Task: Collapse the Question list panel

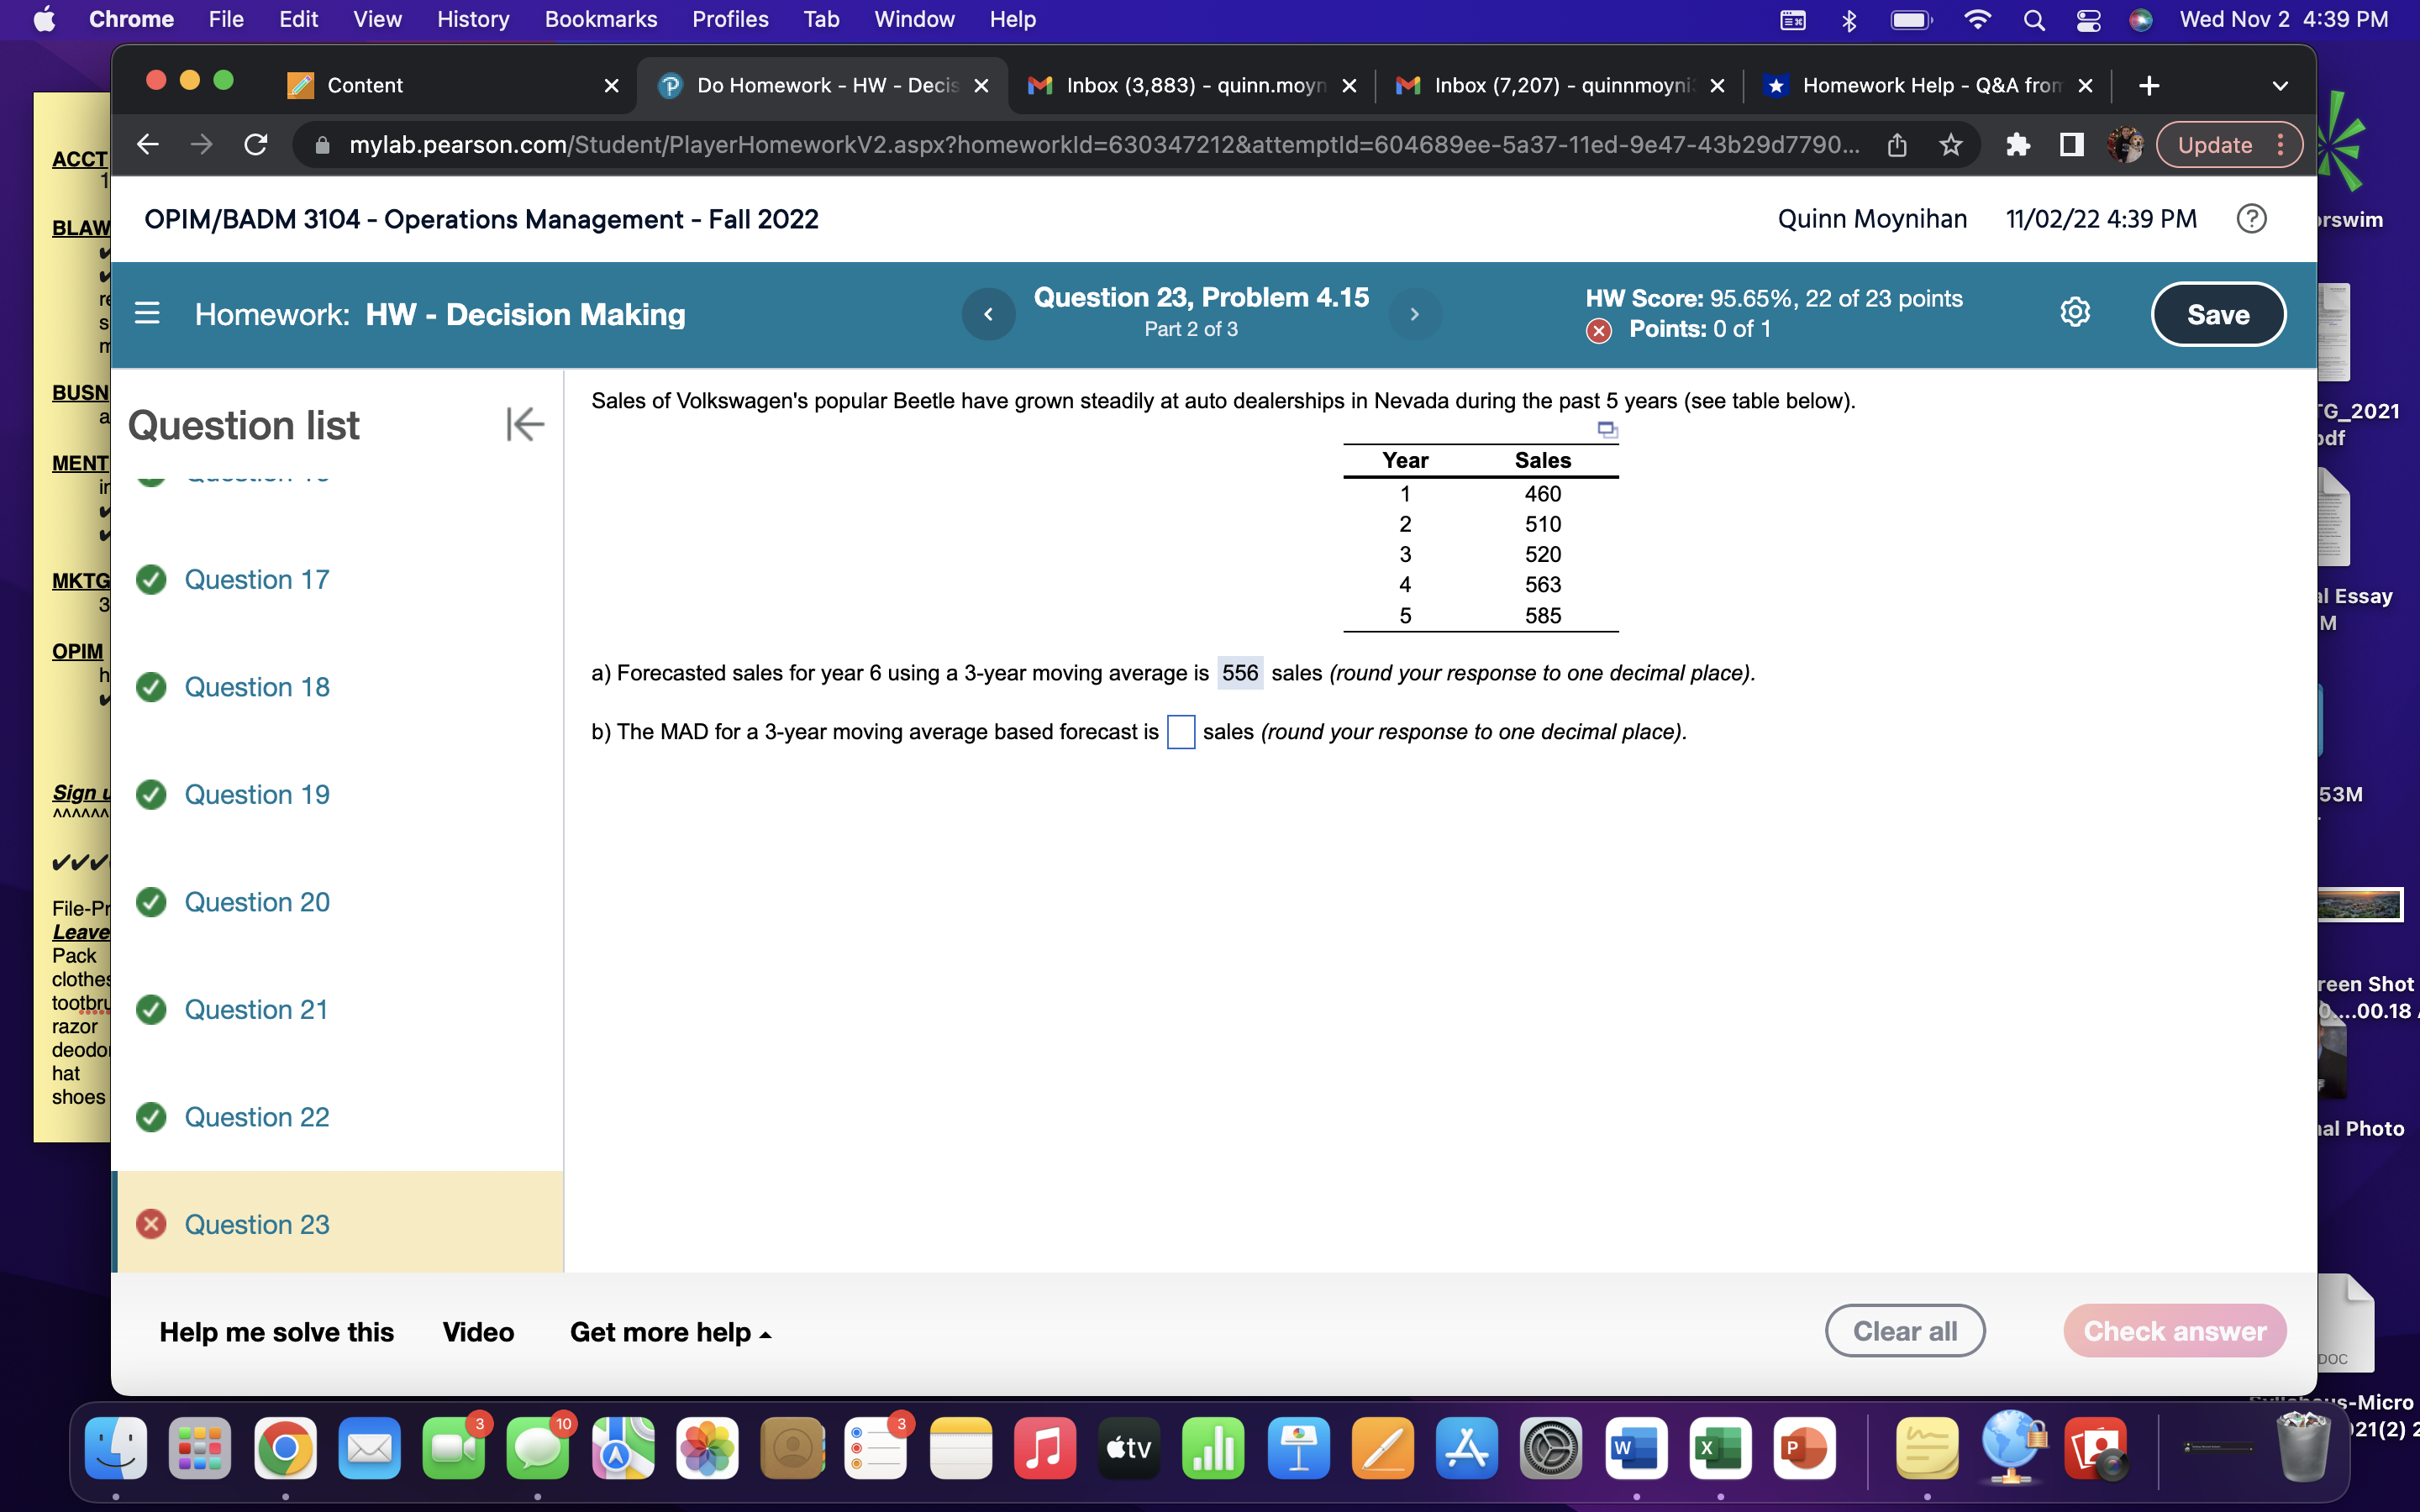Action: click(524, 424)
